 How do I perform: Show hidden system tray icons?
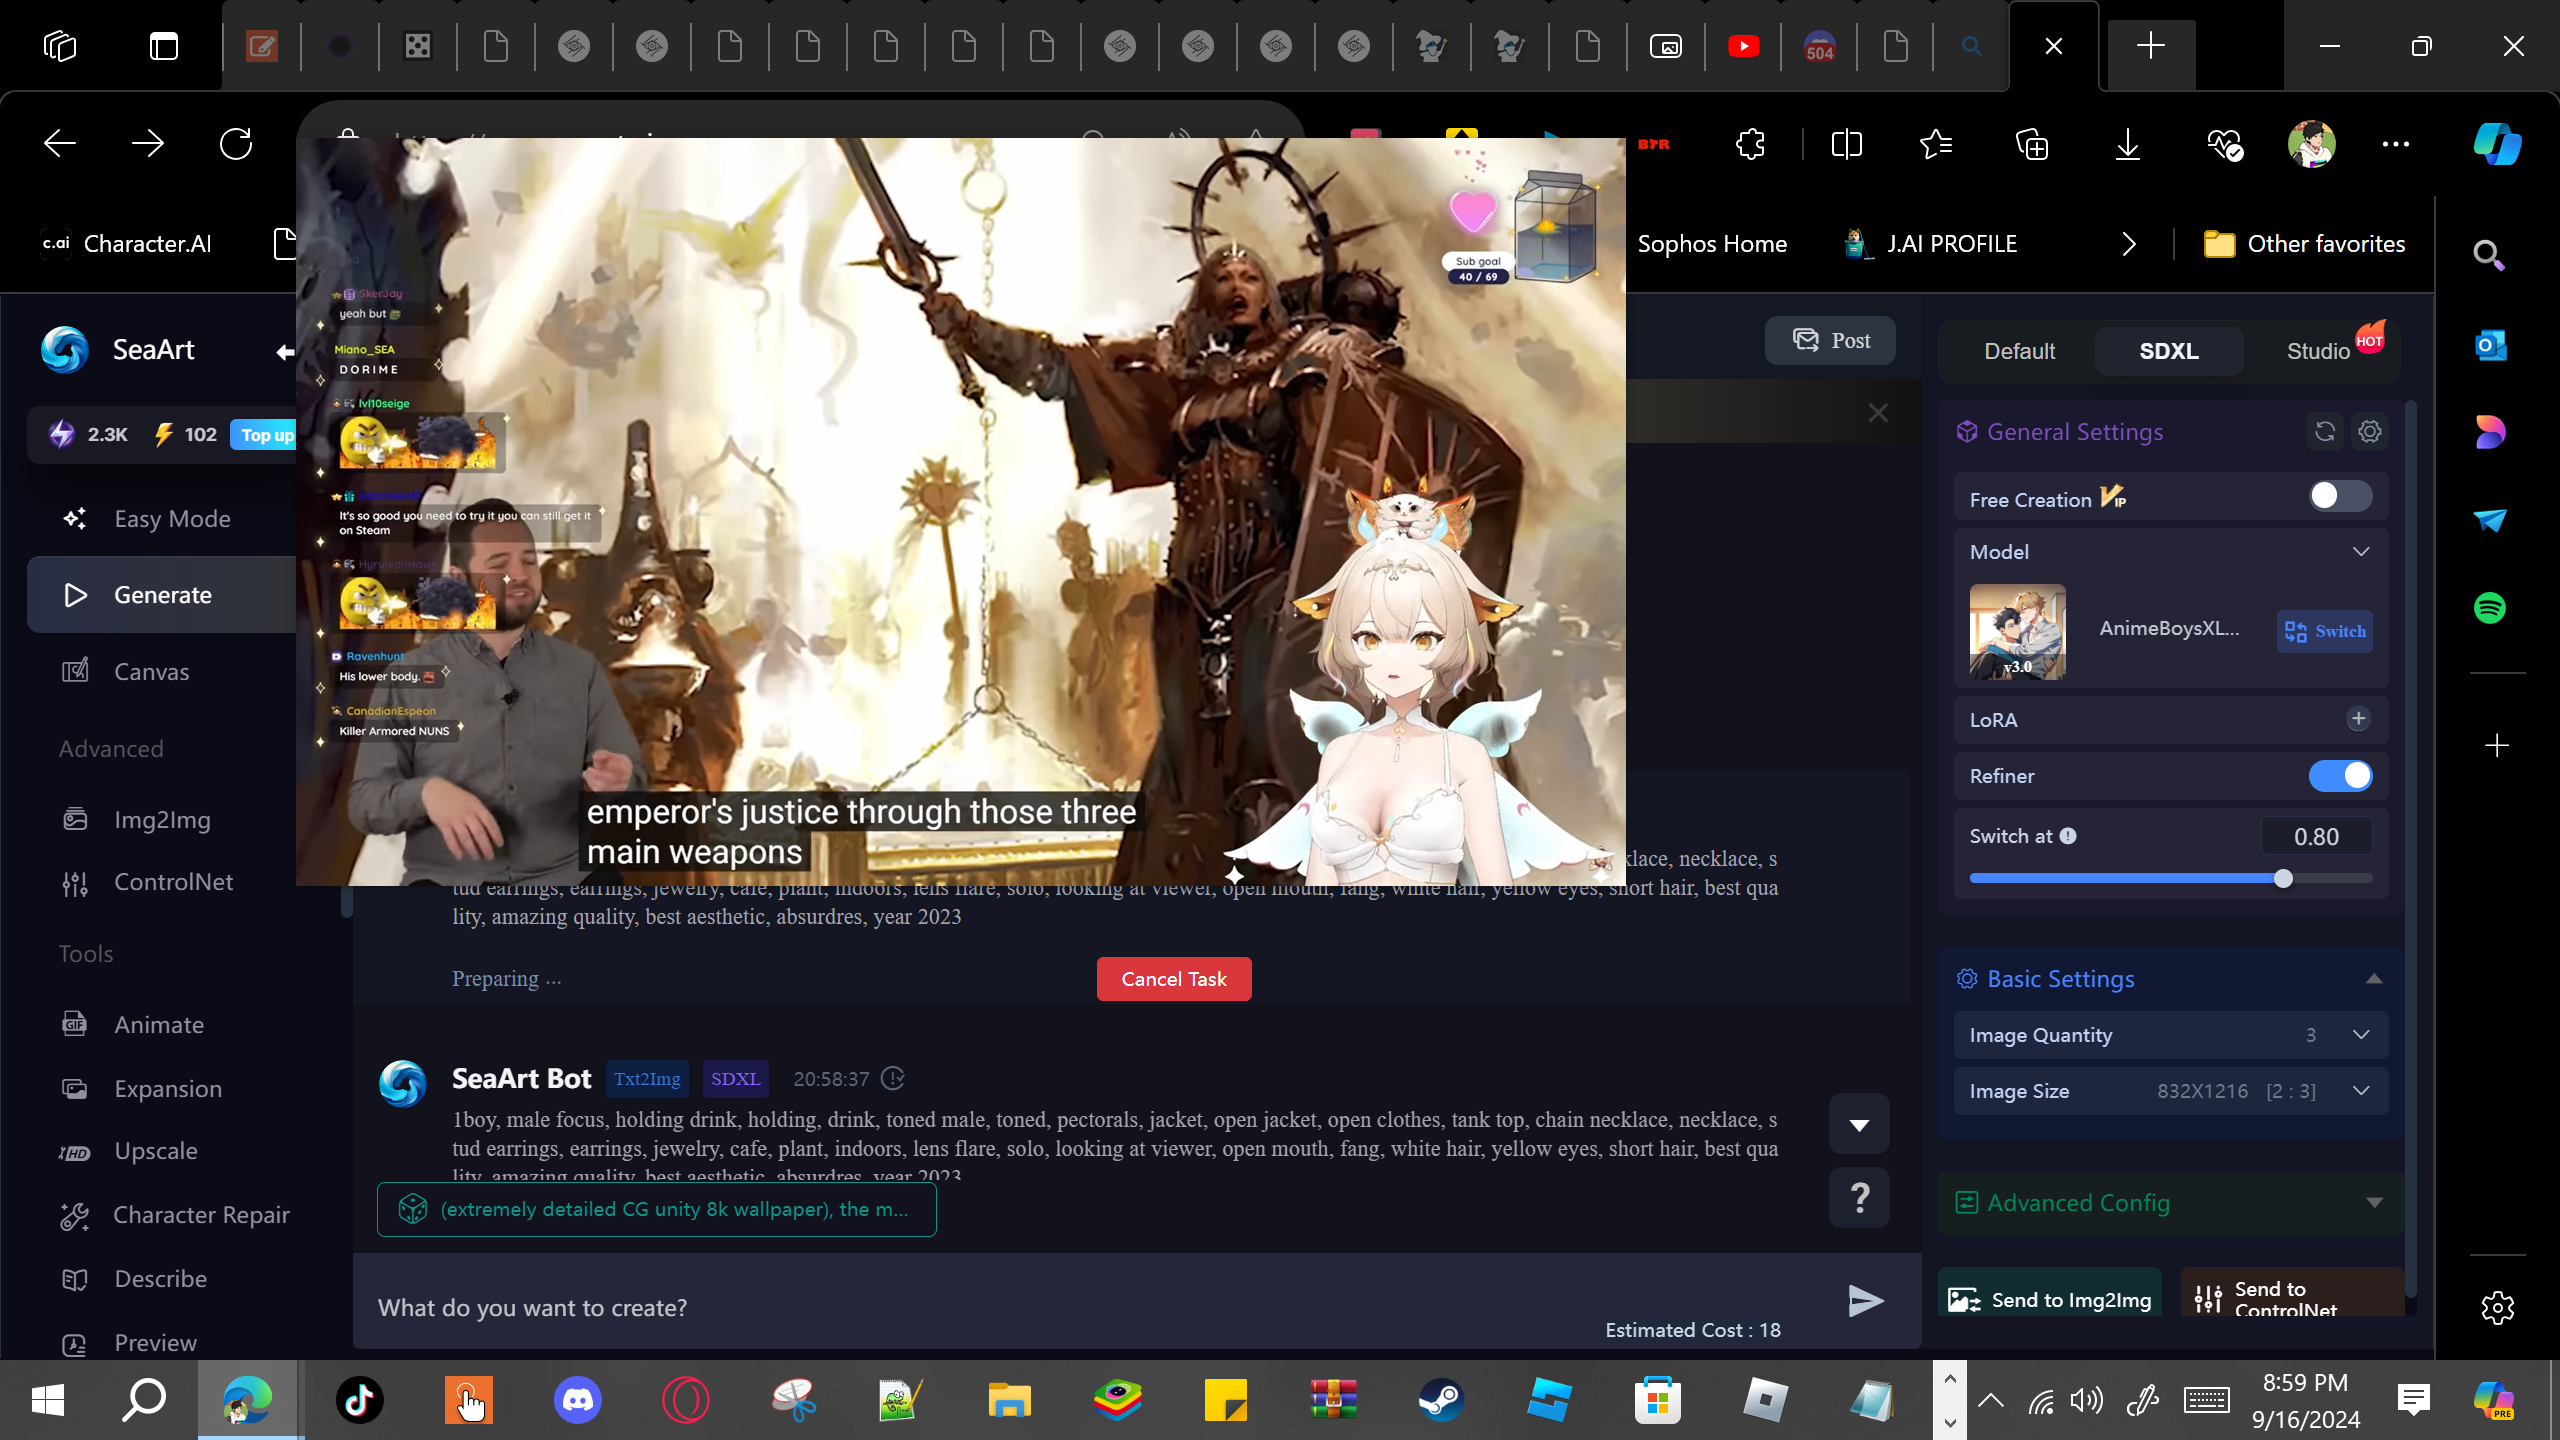1990,1400
